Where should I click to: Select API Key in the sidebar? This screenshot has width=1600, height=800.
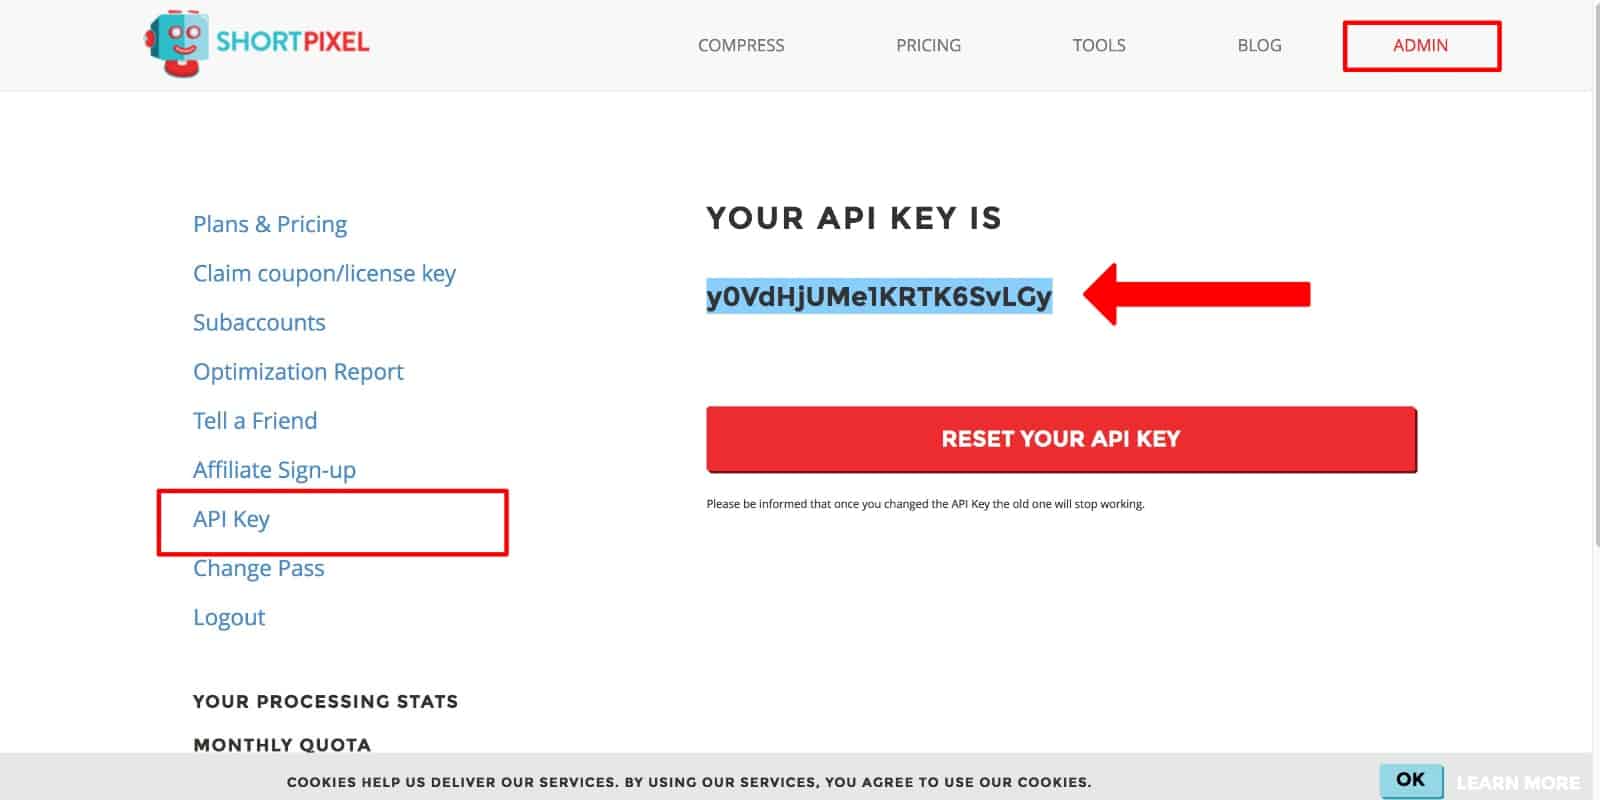[x=231, y=519]
